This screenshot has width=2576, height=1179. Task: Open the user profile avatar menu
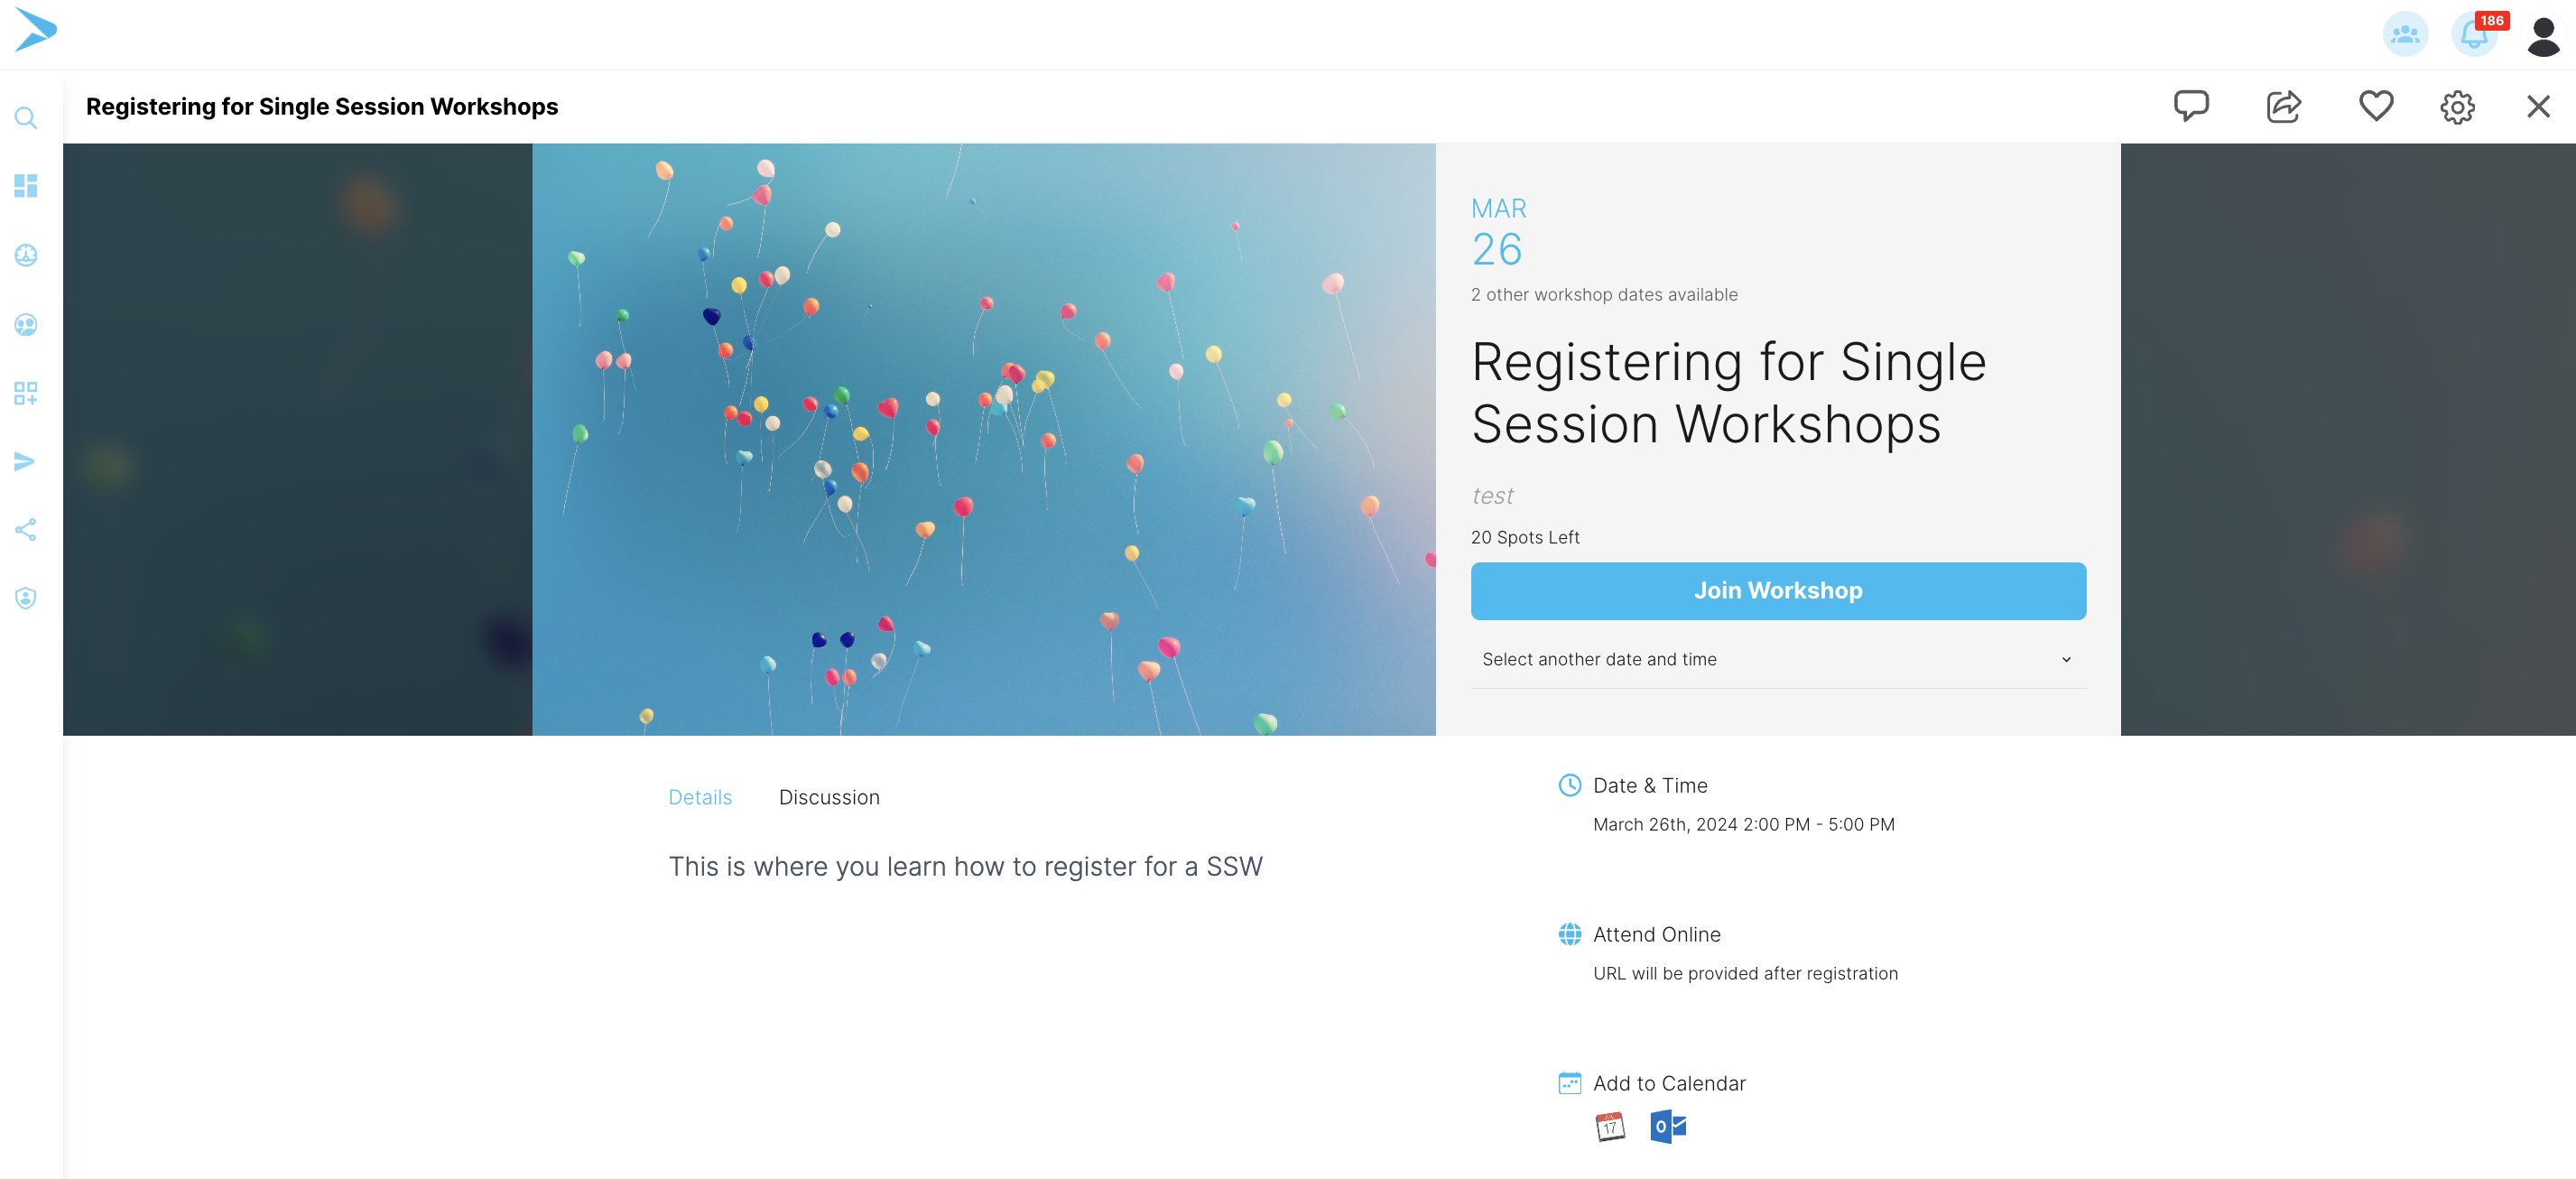(x=2543, y=36)
